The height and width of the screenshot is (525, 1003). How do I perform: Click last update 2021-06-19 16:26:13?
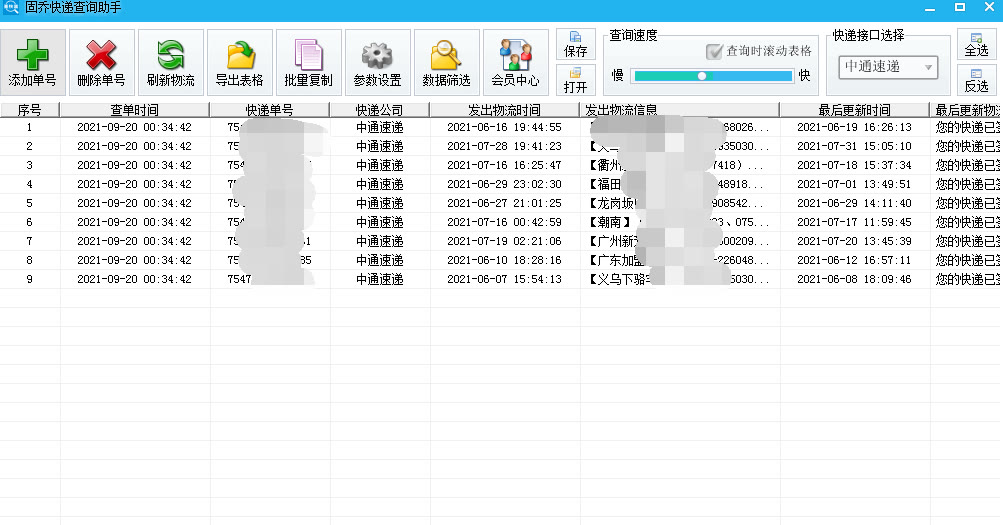(854, 127)
